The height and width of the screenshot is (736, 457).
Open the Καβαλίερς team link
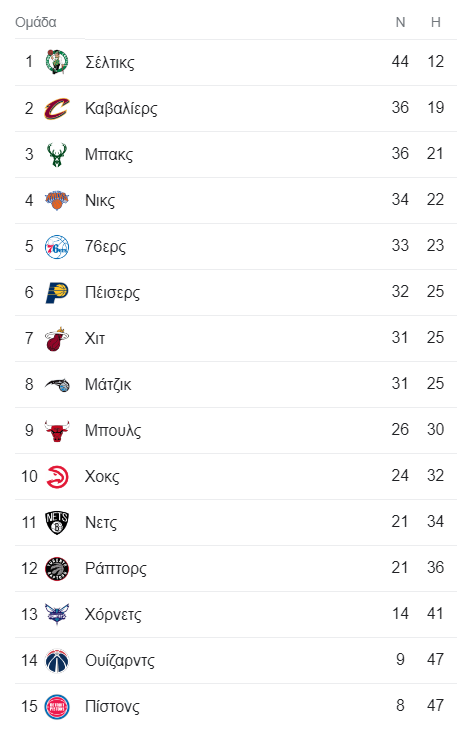(121, 108)
